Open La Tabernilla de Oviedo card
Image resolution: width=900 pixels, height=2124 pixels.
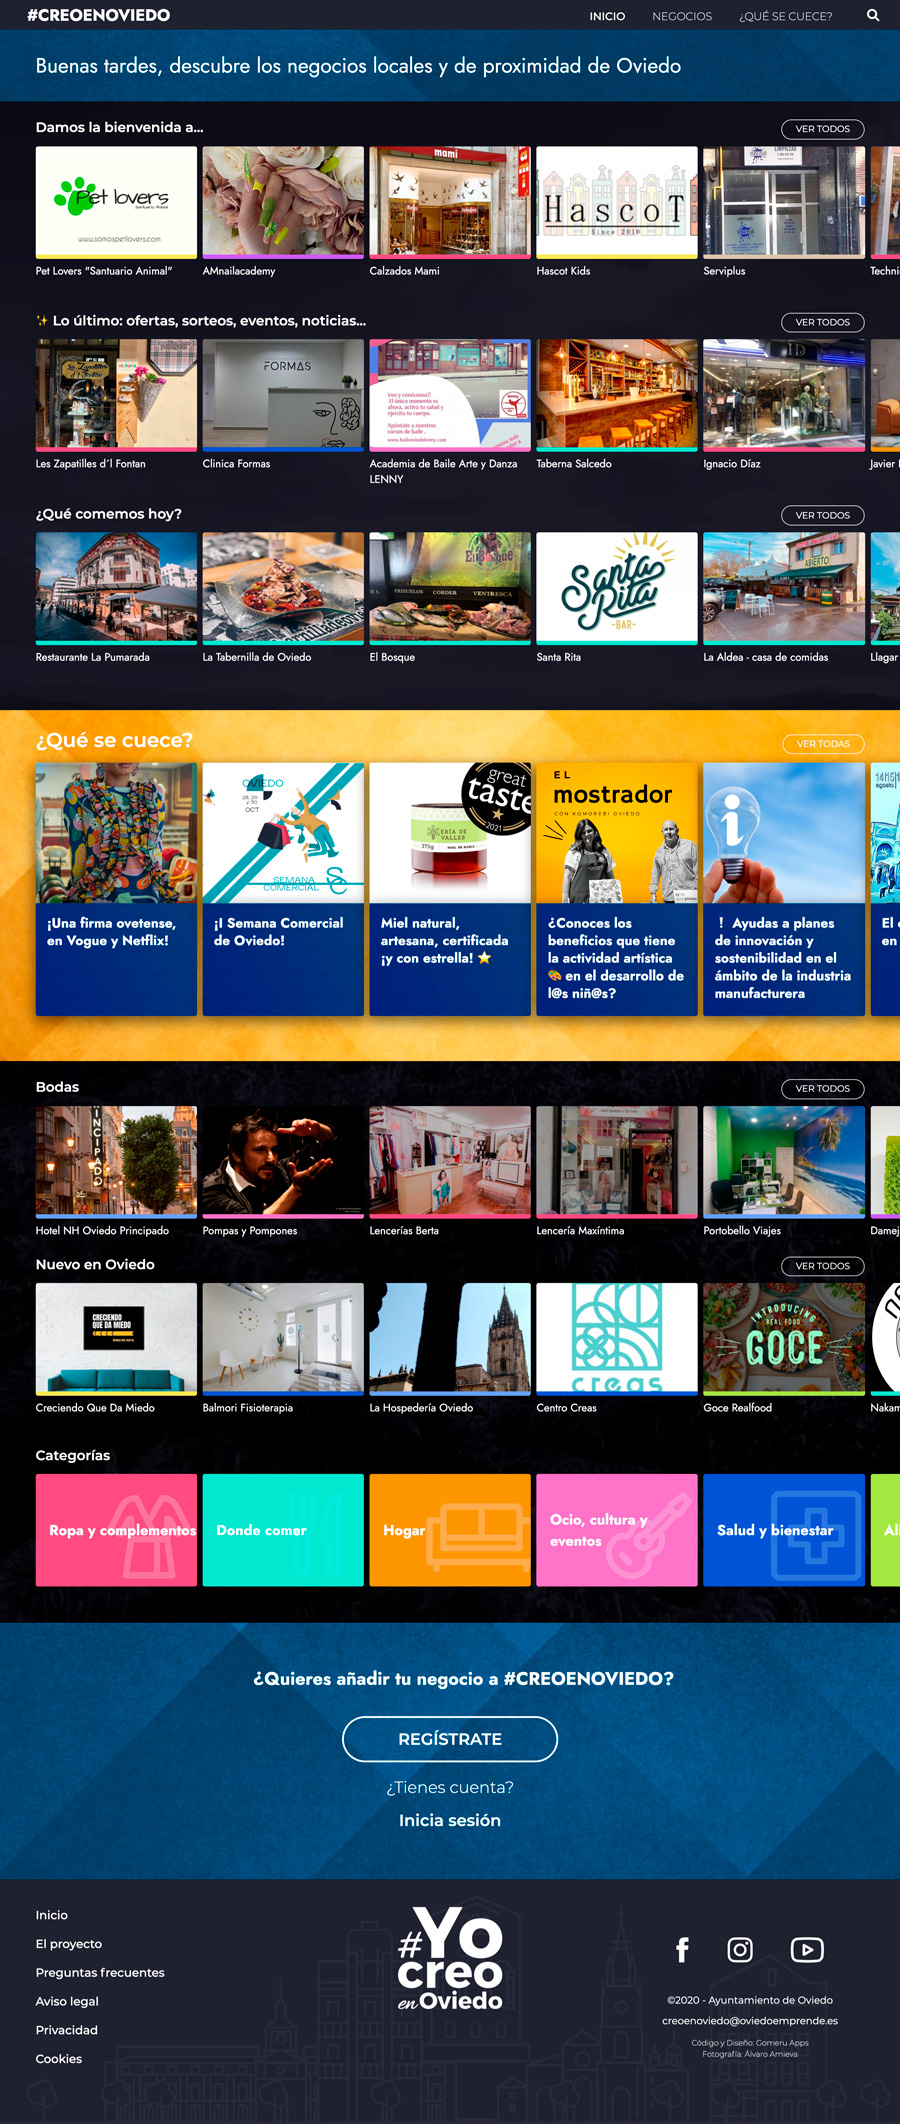[x=283, y=598]
